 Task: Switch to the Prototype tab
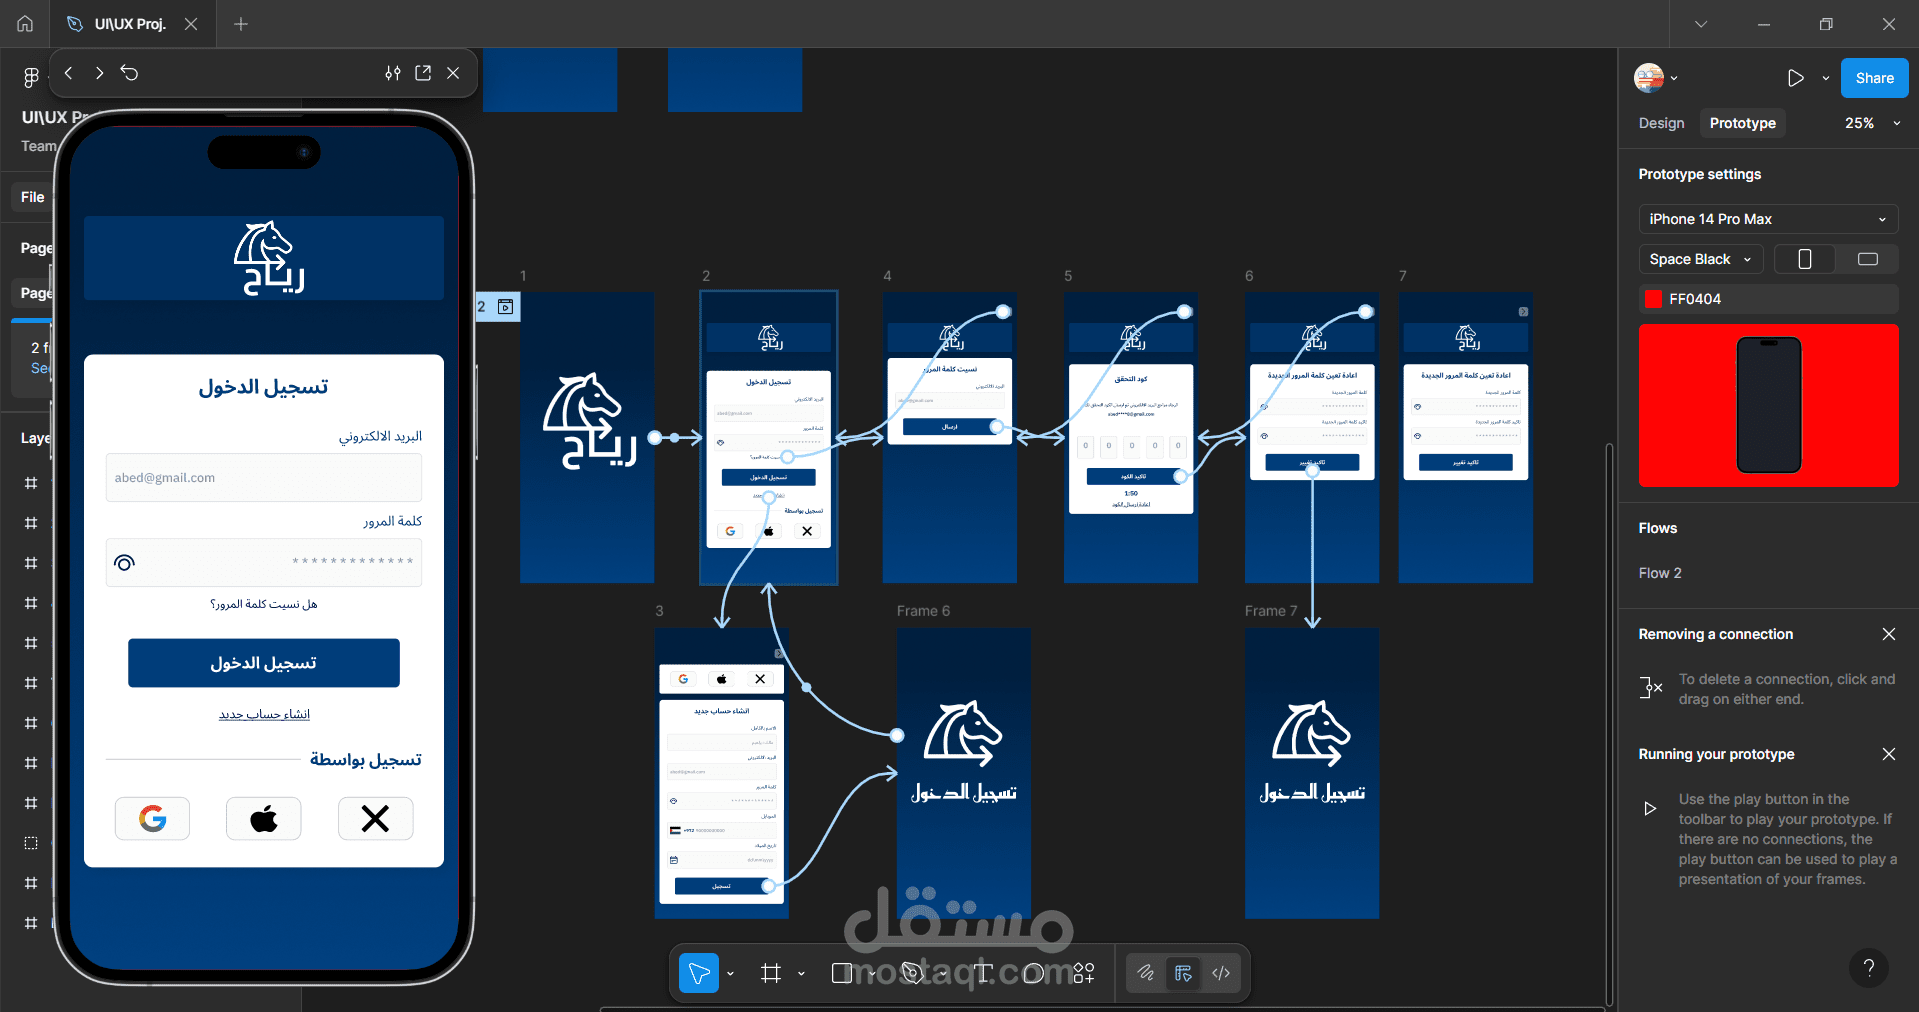click(x=1742, y=123)
